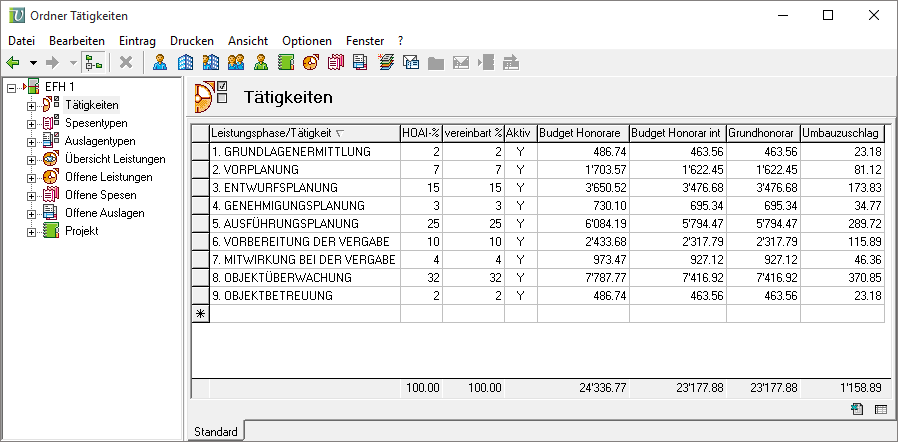The image size is (898, 442).
Task: Click the two-person group toolbar icon
Action: tap(235, 62)
